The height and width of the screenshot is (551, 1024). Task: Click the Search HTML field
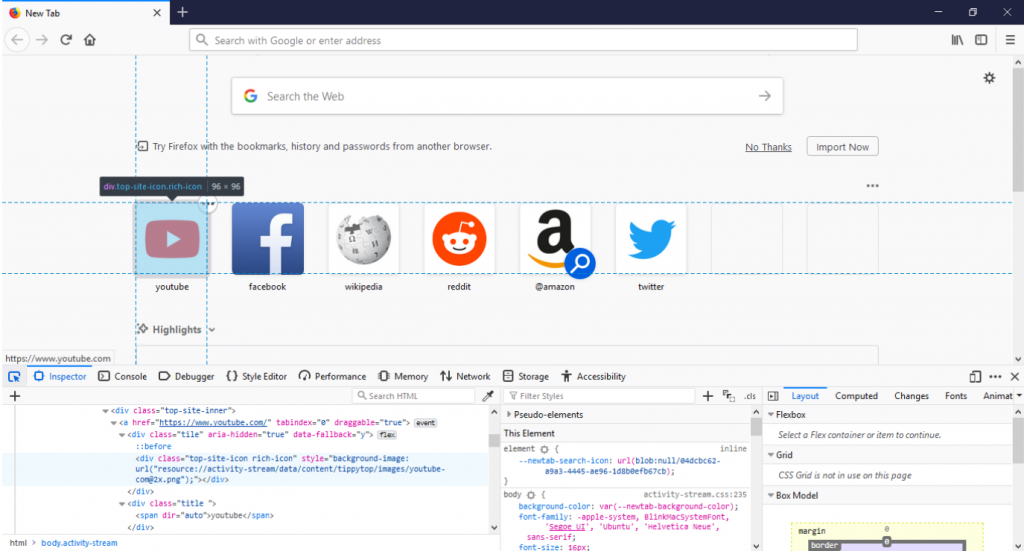413,396
